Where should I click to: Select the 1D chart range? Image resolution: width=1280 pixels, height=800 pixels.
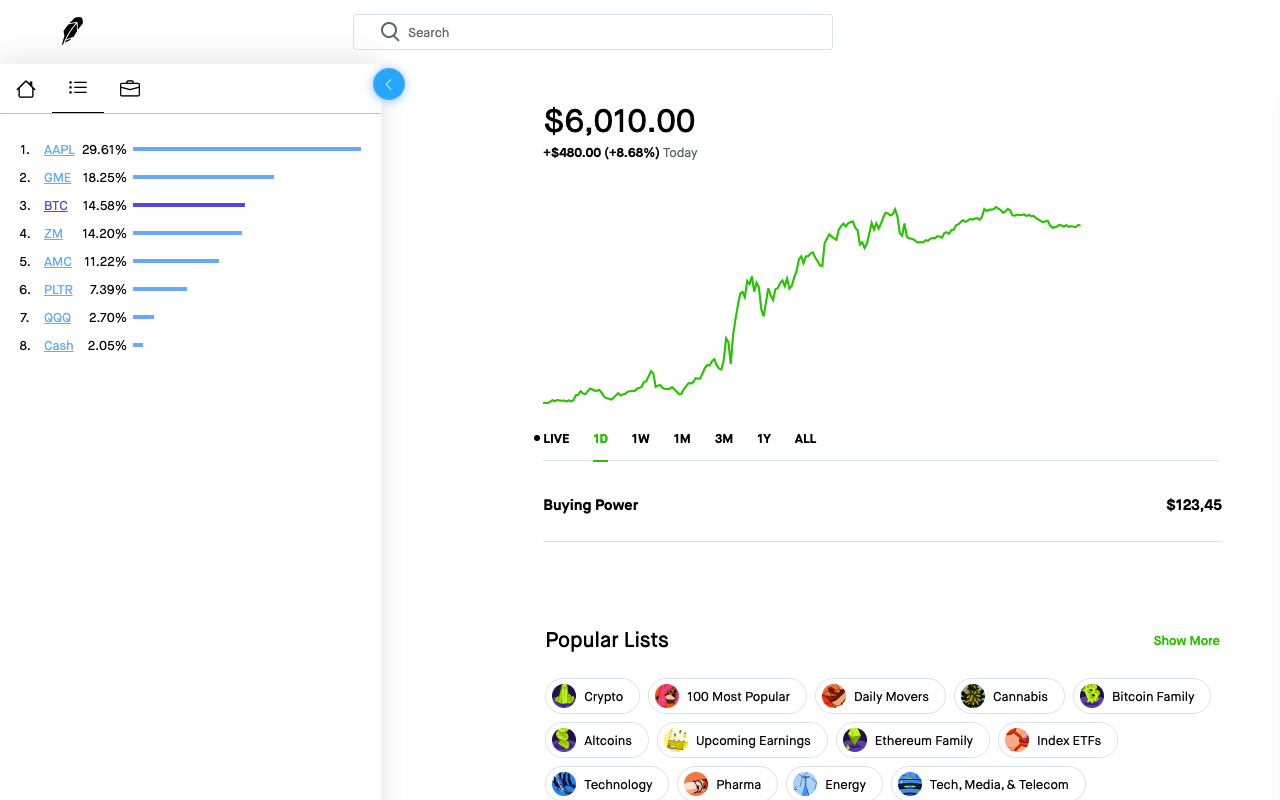point(600,439)
